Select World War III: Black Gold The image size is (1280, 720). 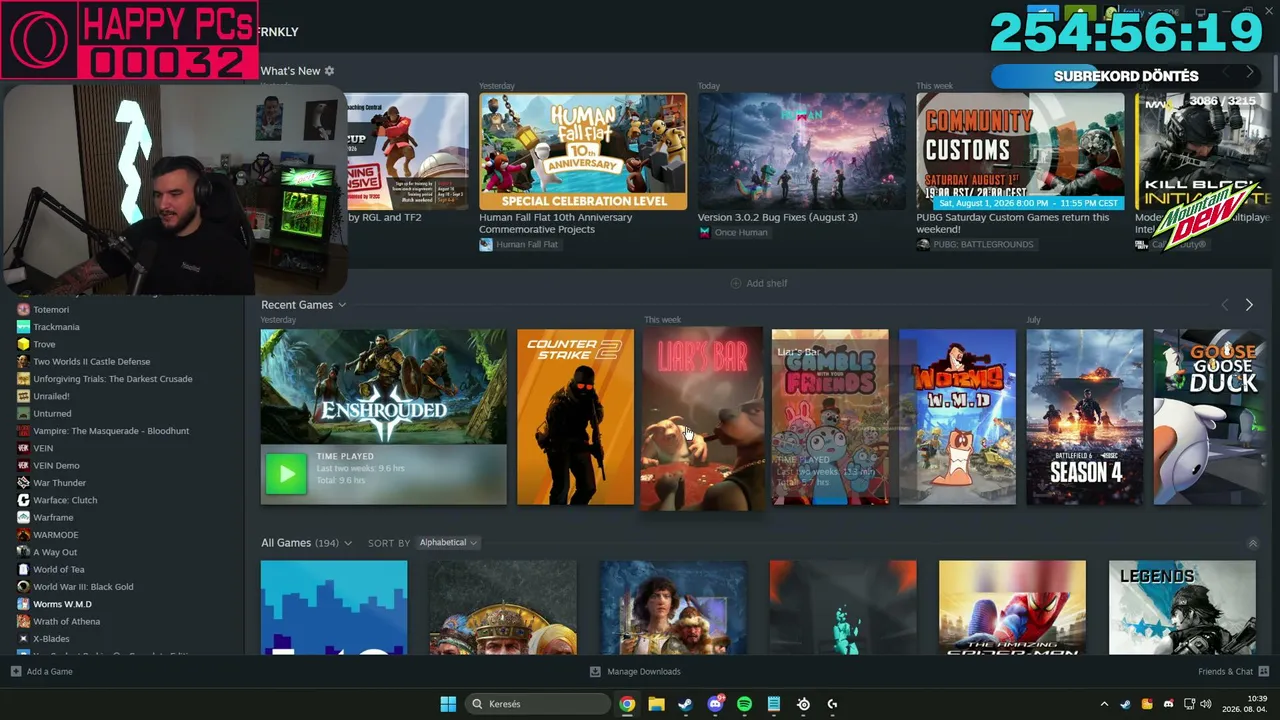pos(83,587)
